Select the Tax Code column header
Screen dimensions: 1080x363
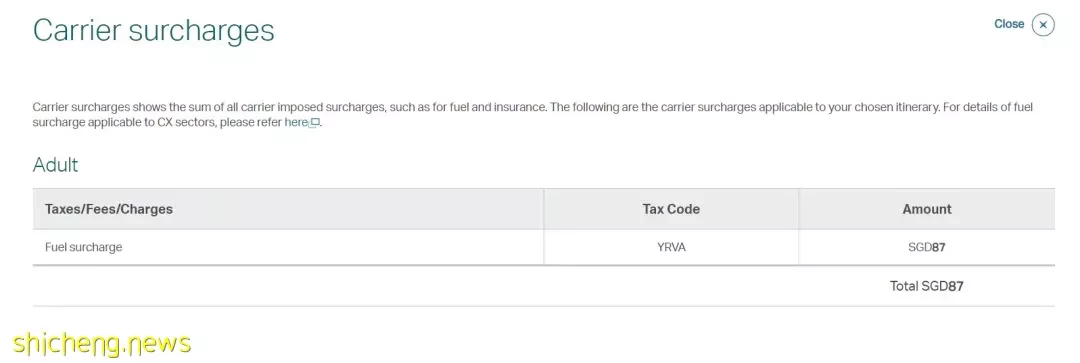point(671,209)
